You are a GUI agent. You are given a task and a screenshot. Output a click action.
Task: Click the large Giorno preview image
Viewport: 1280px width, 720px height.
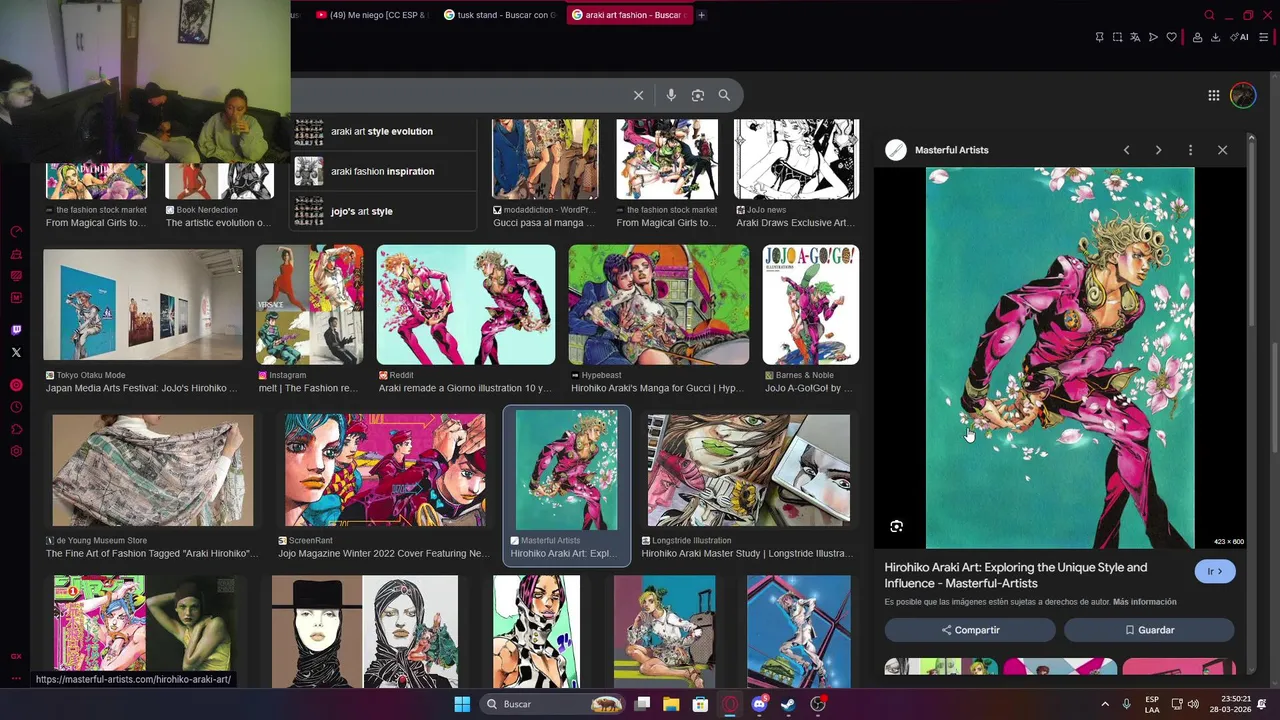(1060, 358)
